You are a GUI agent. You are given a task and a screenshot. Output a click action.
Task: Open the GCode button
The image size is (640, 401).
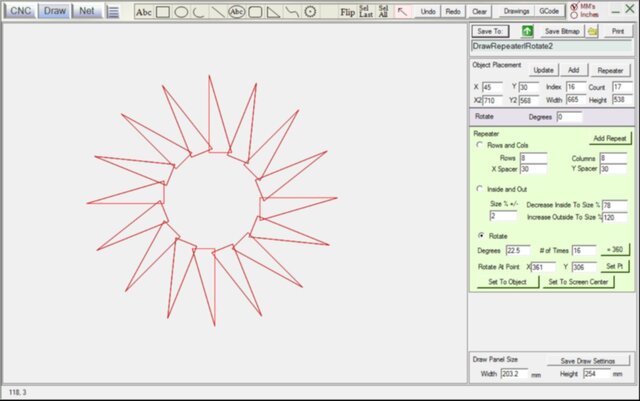[549, 11]
